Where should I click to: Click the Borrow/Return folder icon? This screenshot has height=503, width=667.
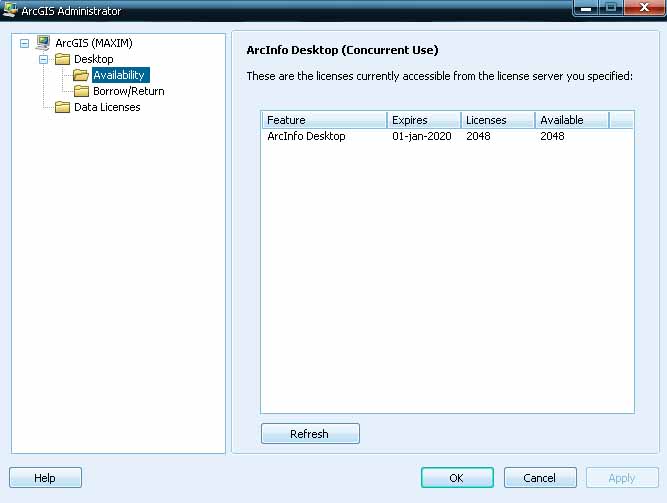81,91
